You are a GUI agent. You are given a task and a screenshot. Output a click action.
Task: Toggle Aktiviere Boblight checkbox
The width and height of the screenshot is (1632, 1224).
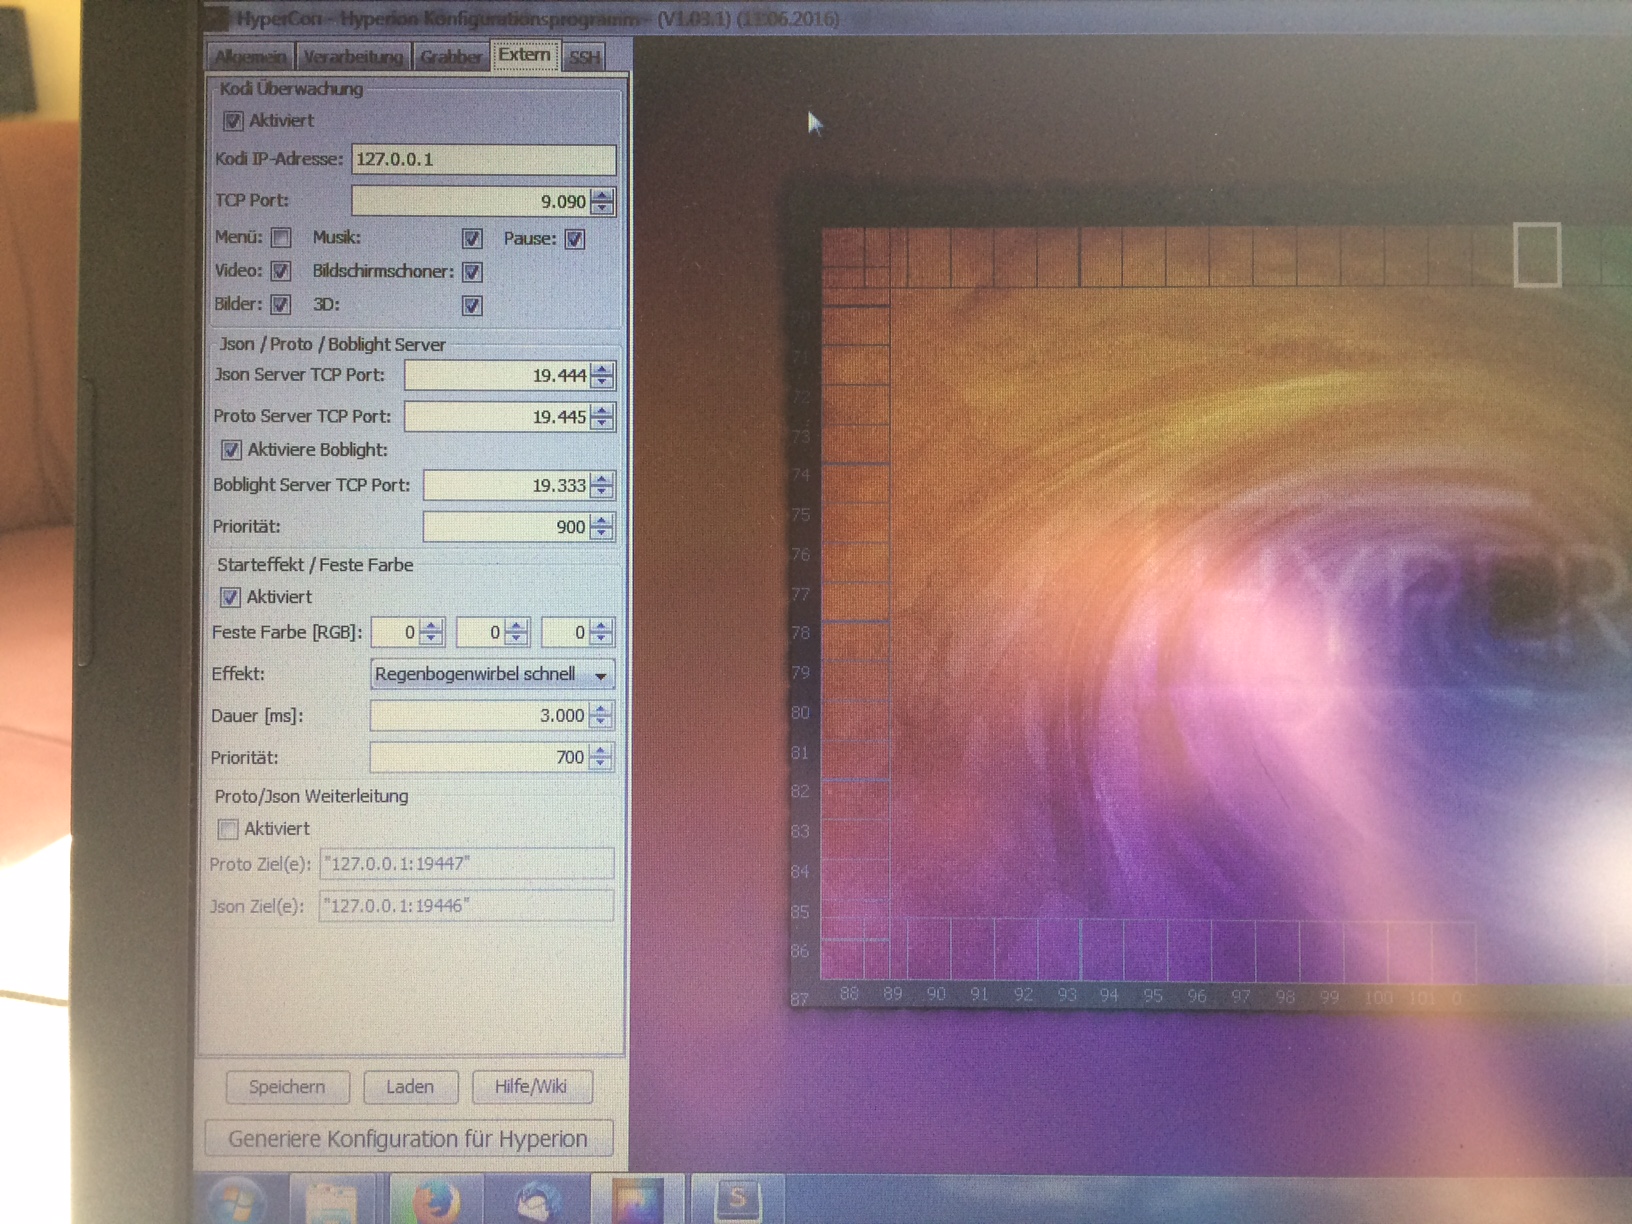point(231,450)
